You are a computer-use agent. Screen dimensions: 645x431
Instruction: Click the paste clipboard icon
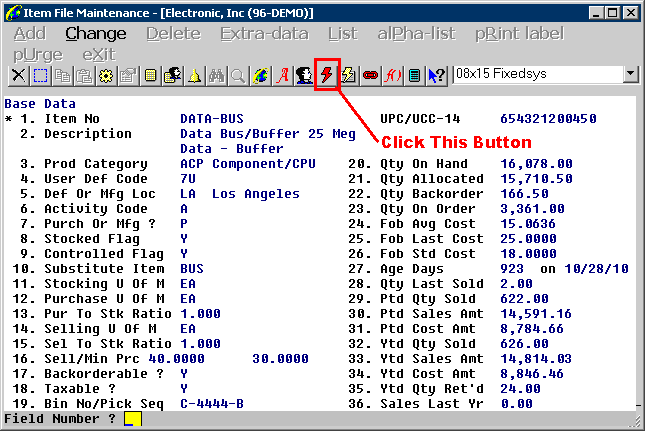point(84,76)
